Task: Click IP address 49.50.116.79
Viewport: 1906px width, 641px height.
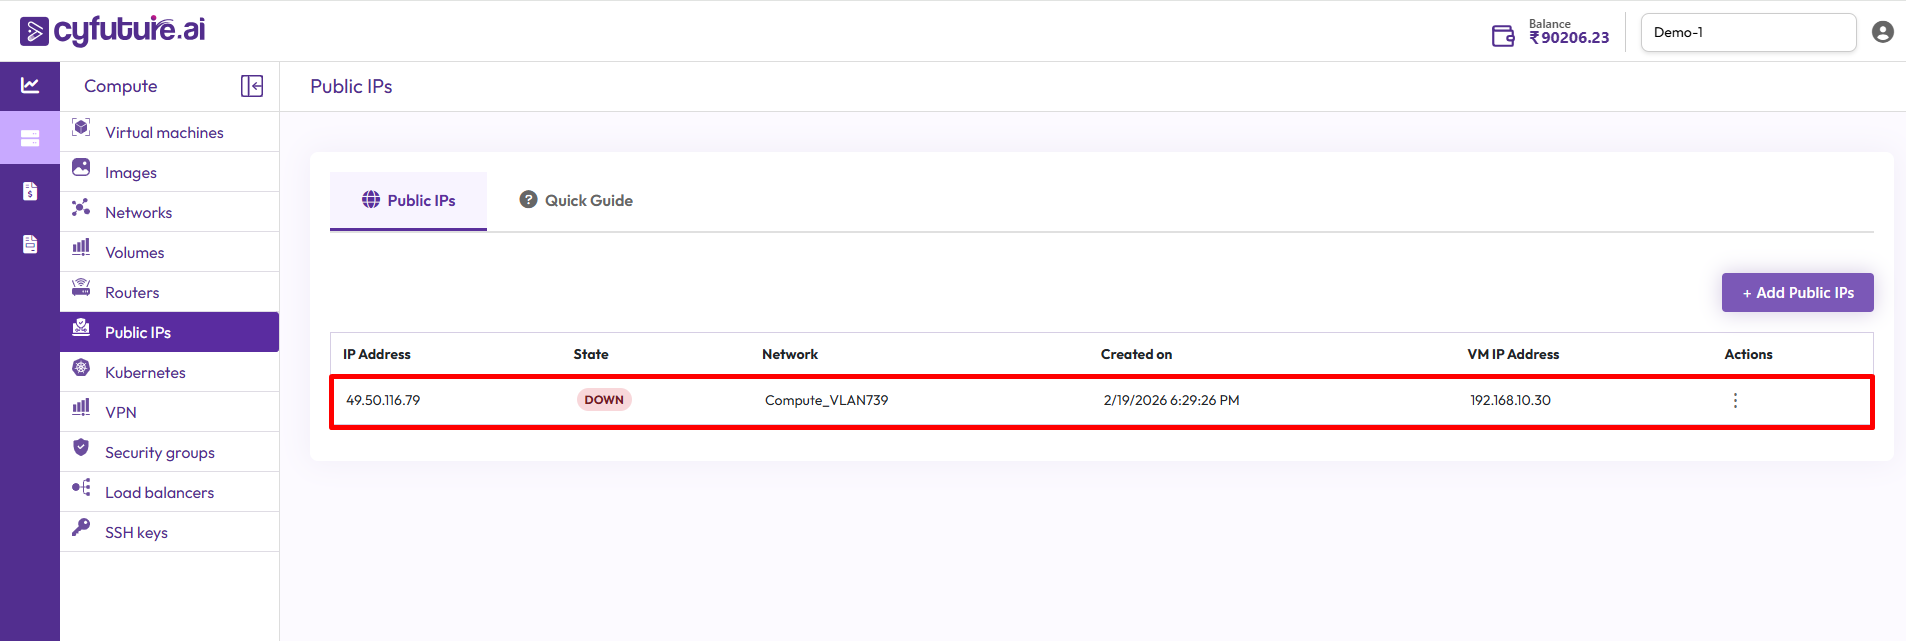Action: pos(383,400)
